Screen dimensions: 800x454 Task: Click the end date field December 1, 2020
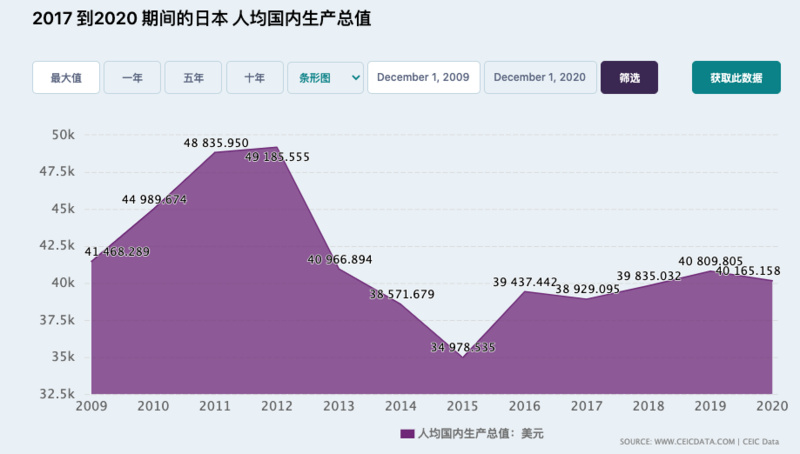(540, 77)
